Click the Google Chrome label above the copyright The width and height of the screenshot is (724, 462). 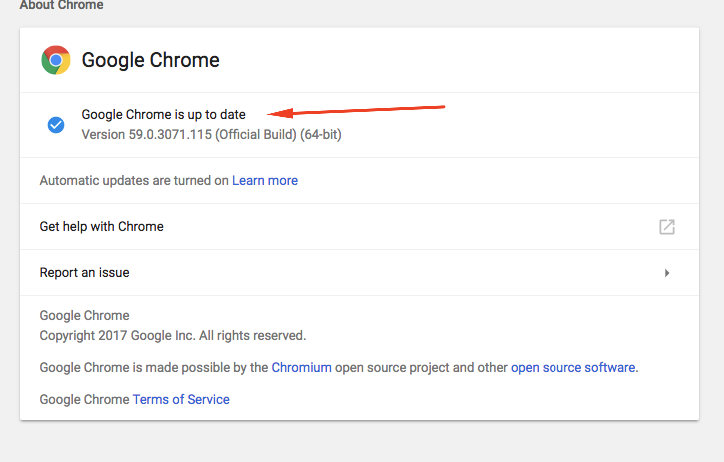(84, 316)
